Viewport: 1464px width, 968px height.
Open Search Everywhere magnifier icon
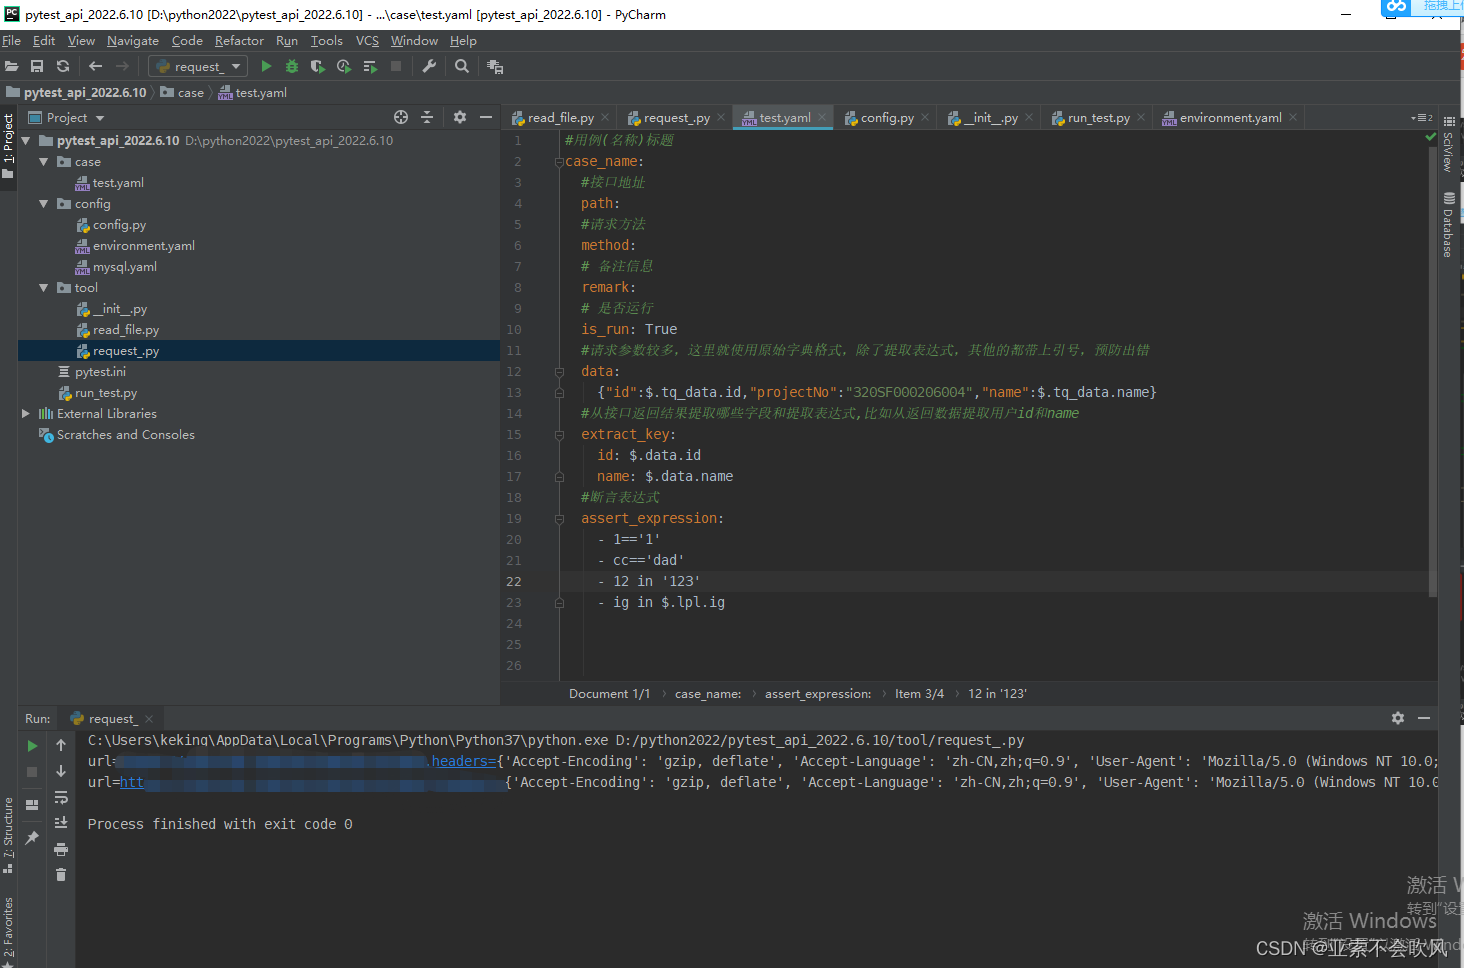pos(462,66)
